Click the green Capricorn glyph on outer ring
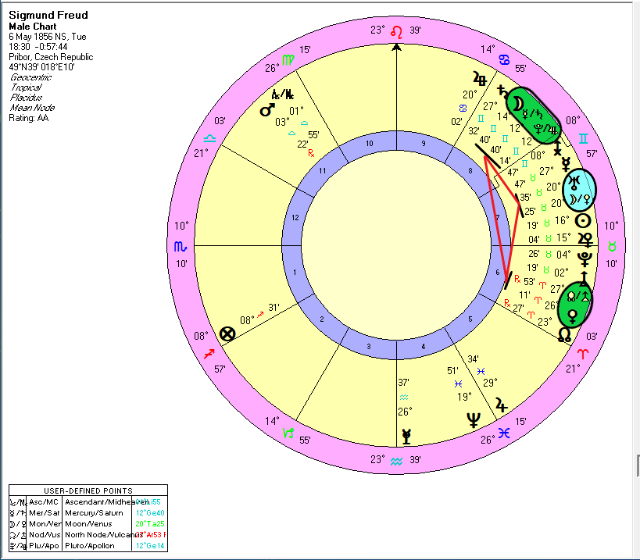The height and width of the screenshot is (560, 640). point(288,433)
